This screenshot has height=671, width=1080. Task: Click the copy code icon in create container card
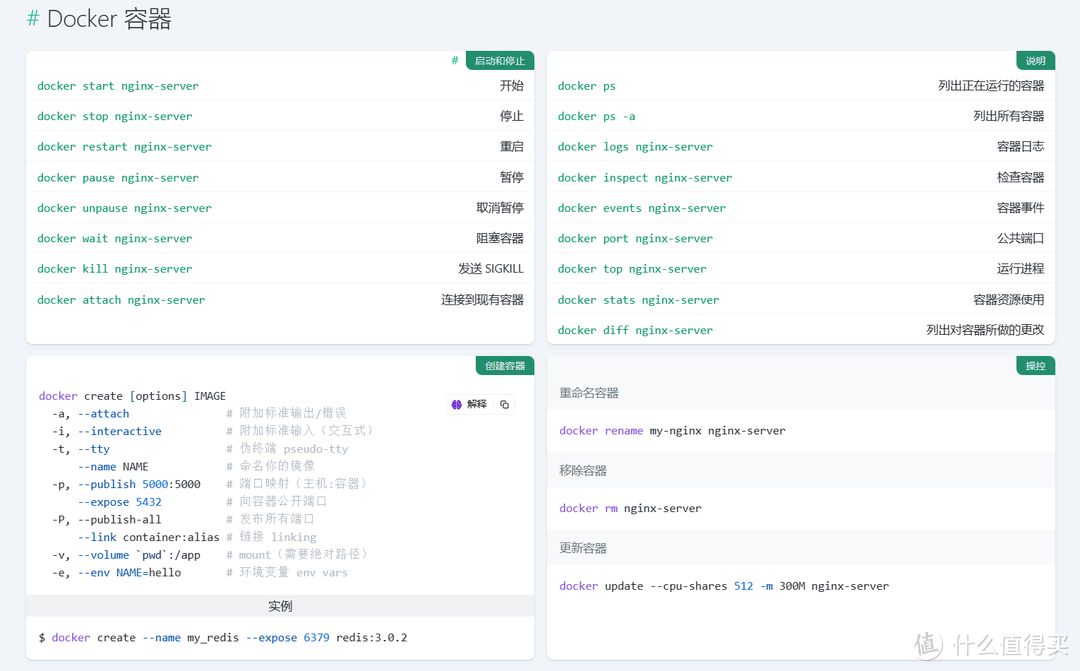point(504,404)
